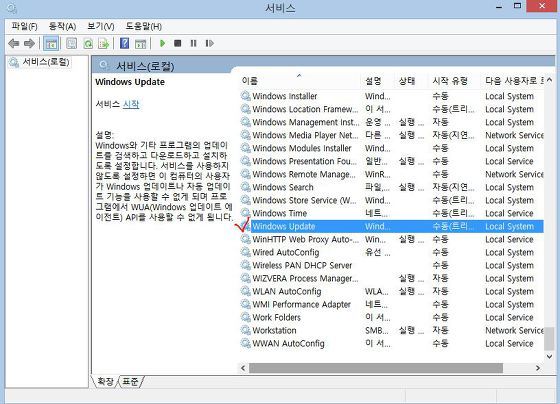Click the vertical scrollbar thumb
The image size is (560, 404).
[549, 339]
